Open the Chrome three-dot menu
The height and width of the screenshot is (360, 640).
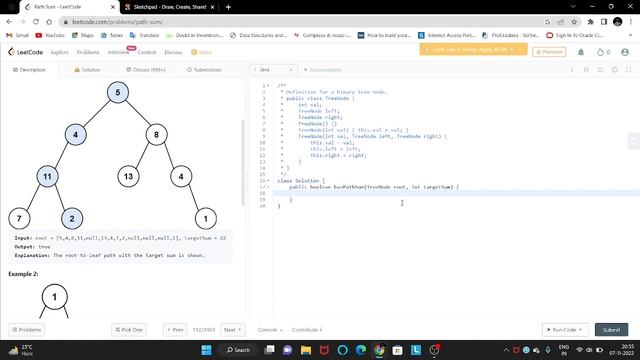[x=631, y=22]
